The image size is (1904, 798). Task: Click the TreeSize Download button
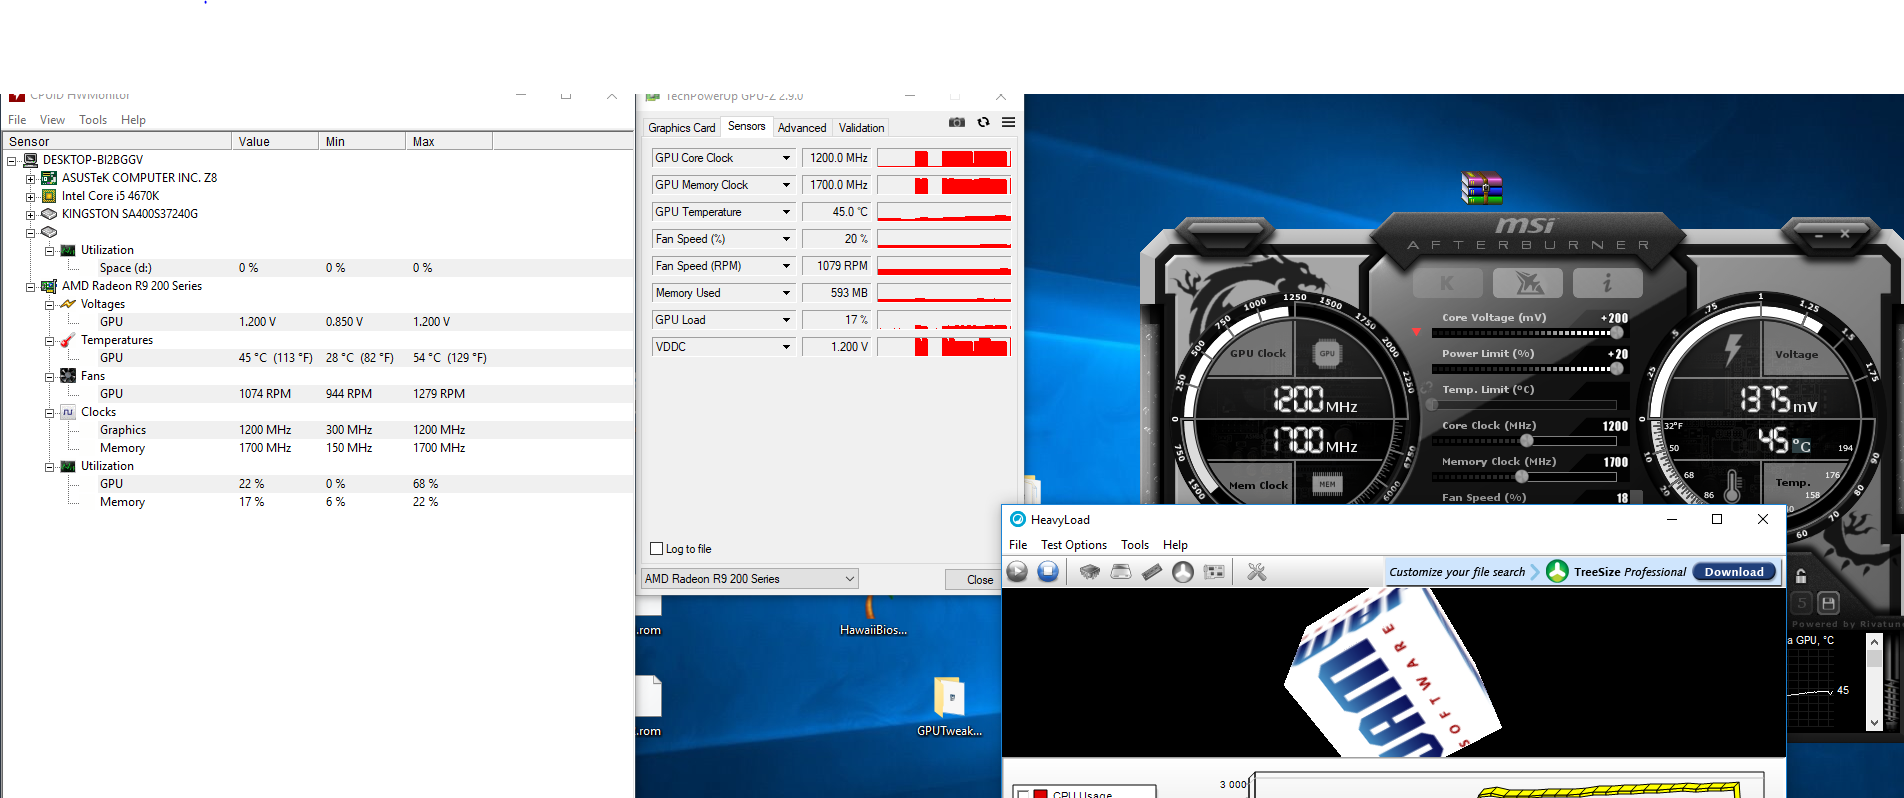(1734, 572)
